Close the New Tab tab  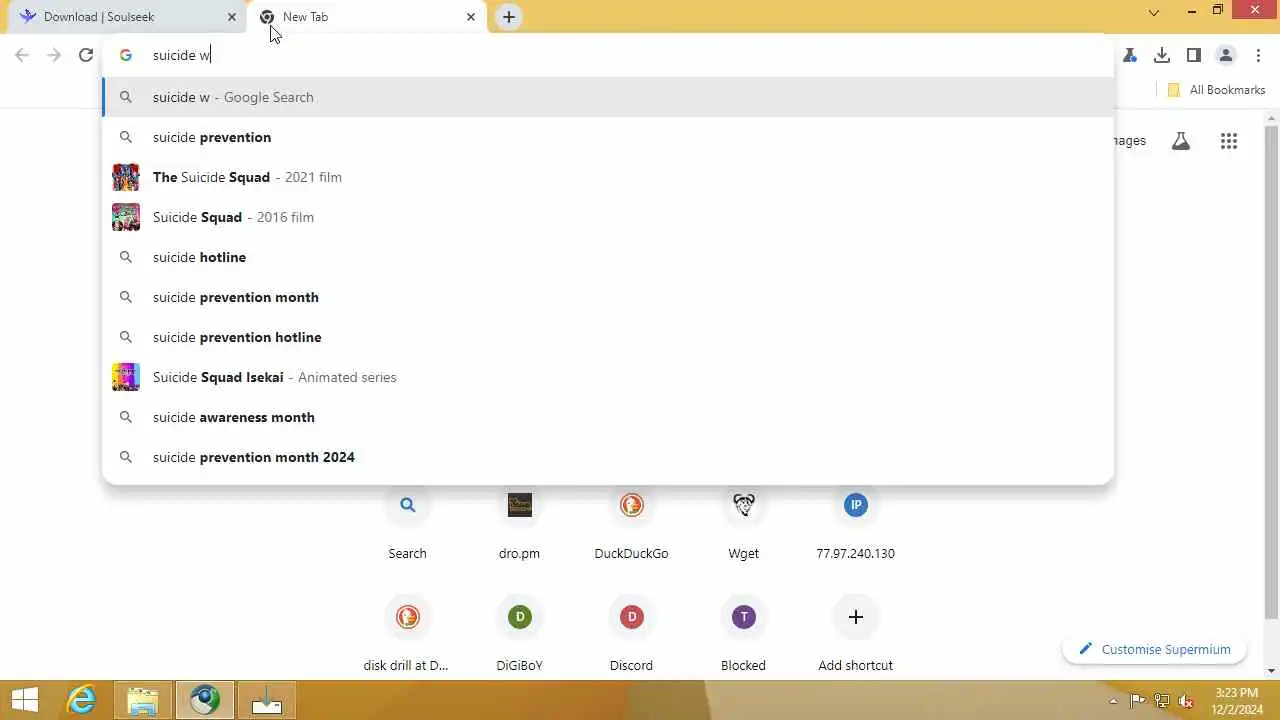pos(471,17)
